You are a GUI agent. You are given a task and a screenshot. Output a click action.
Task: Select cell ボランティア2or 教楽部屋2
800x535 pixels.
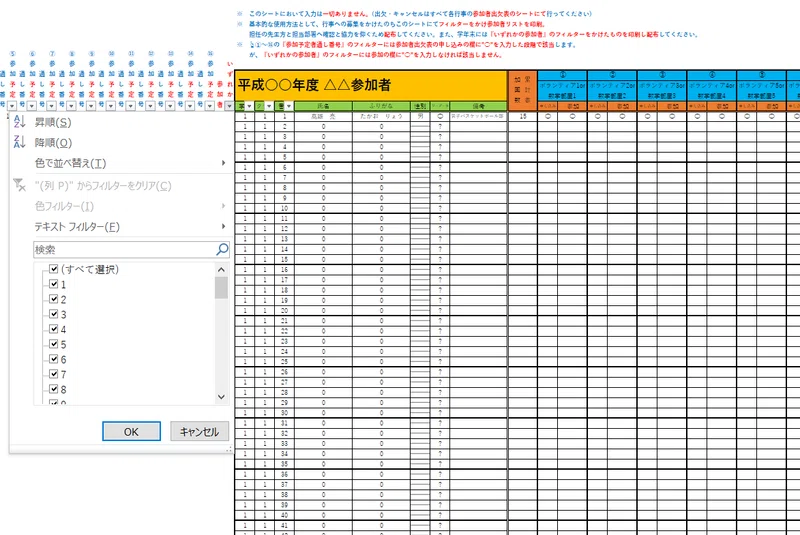tap(612, 91)
